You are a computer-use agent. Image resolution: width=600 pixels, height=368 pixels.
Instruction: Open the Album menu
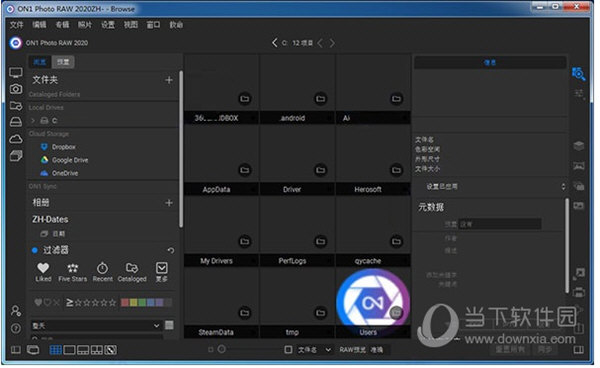[x=62, y=25]
